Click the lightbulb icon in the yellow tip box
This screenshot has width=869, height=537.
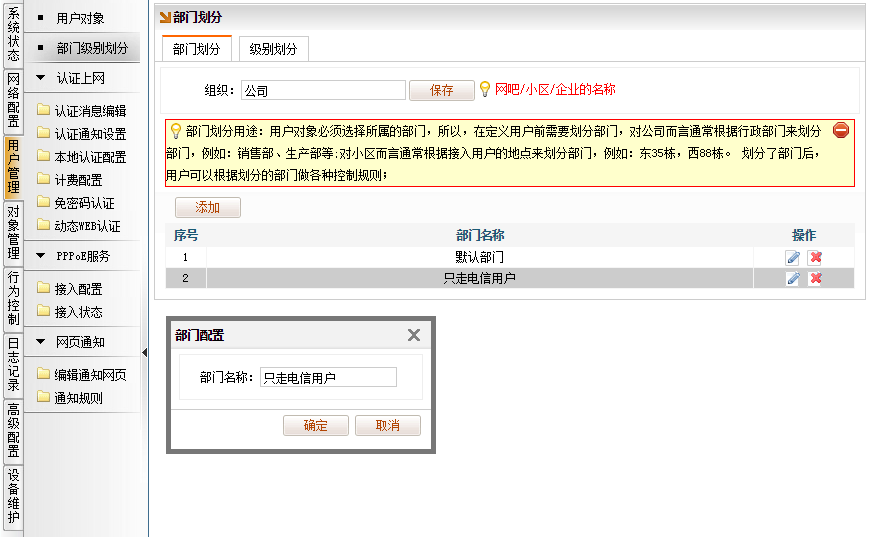pyautogui.click(x=176, y=131)
